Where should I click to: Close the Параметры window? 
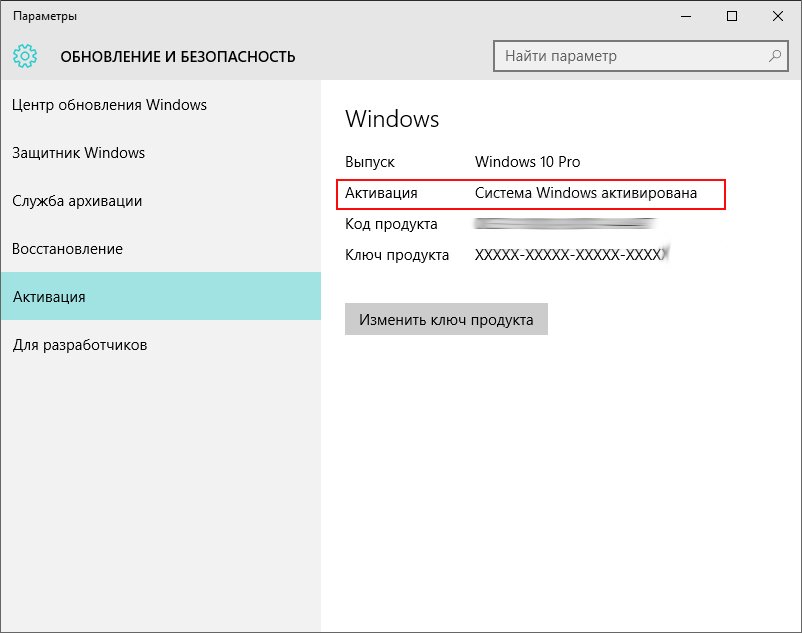click(778, 16)
